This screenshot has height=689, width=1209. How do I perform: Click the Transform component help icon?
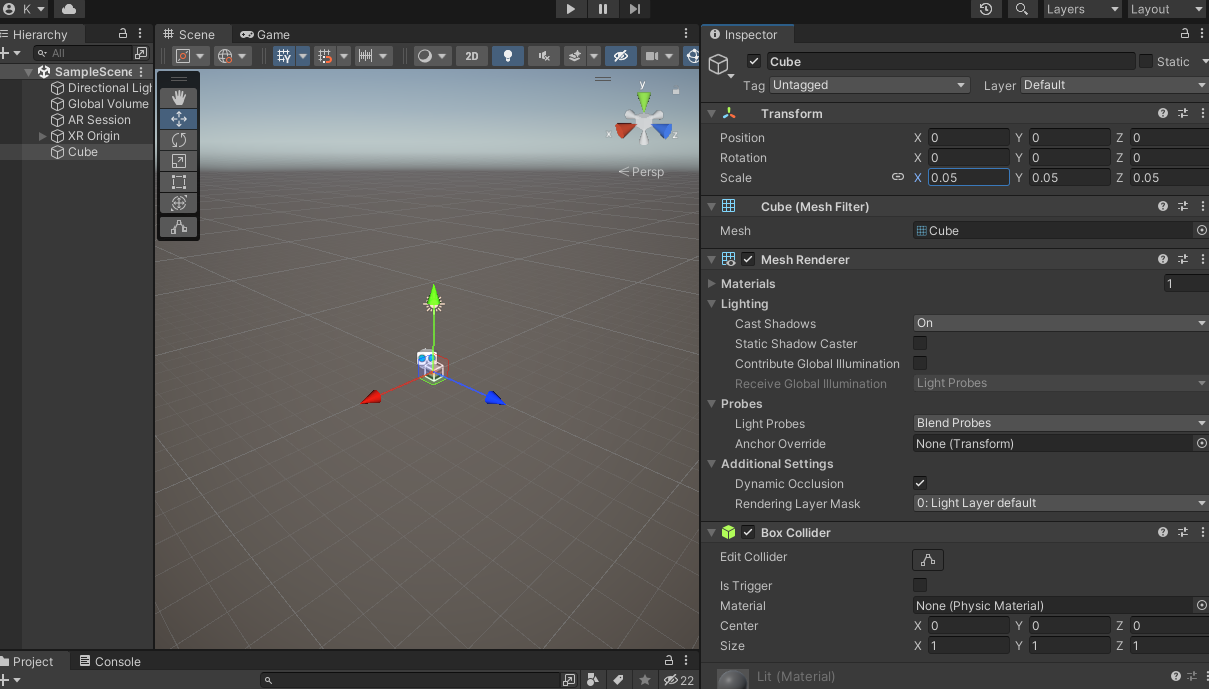tap(1163, 114)
